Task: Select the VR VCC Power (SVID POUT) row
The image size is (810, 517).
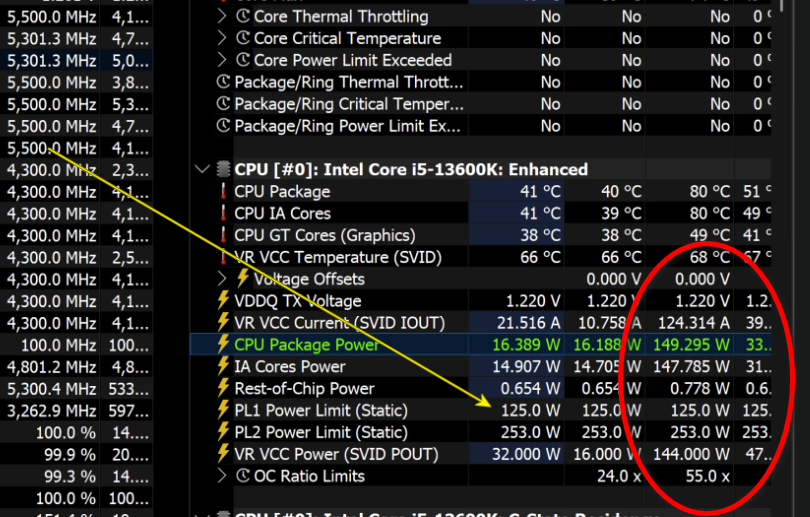Action: [x=480, y=454]
